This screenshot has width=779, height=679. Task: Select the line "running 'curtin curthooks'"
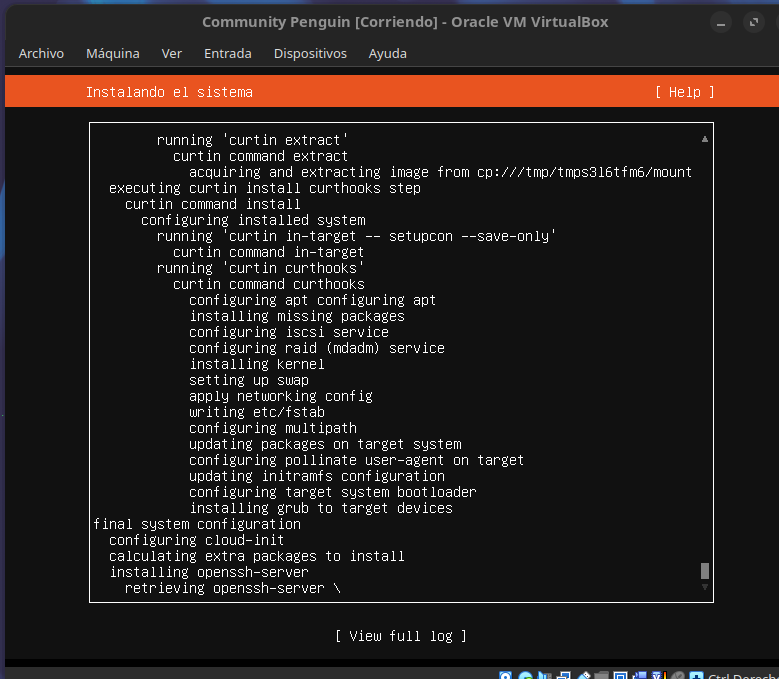pyautogui.click(x=260, y=268)
